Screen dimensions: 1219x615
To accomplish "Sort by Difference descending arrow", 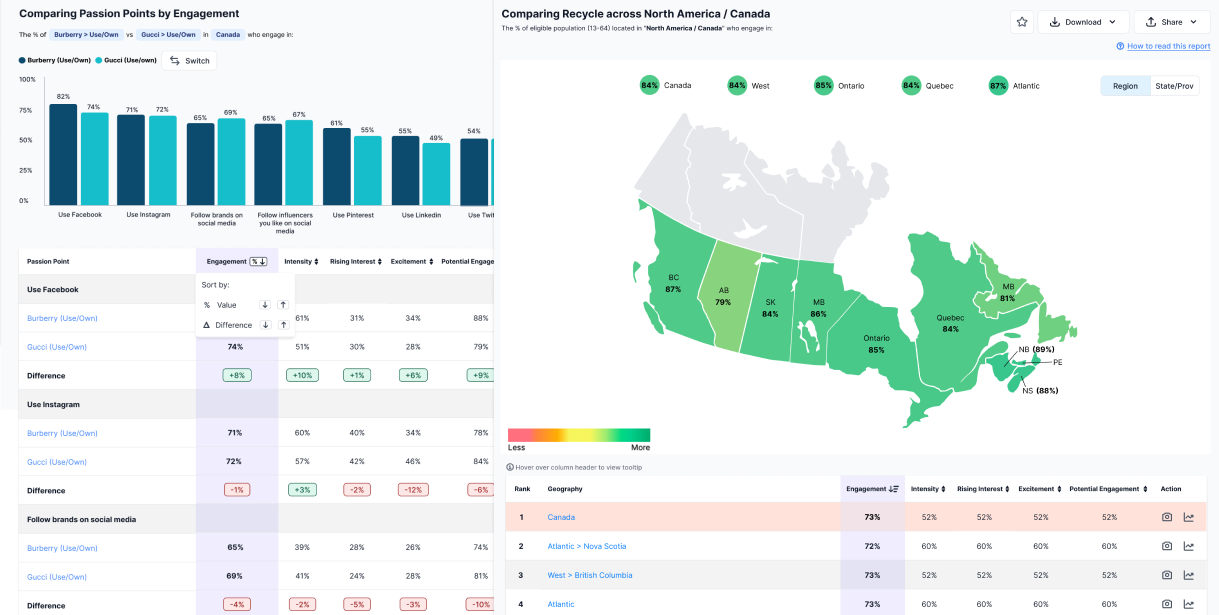I will coord(265,325).
